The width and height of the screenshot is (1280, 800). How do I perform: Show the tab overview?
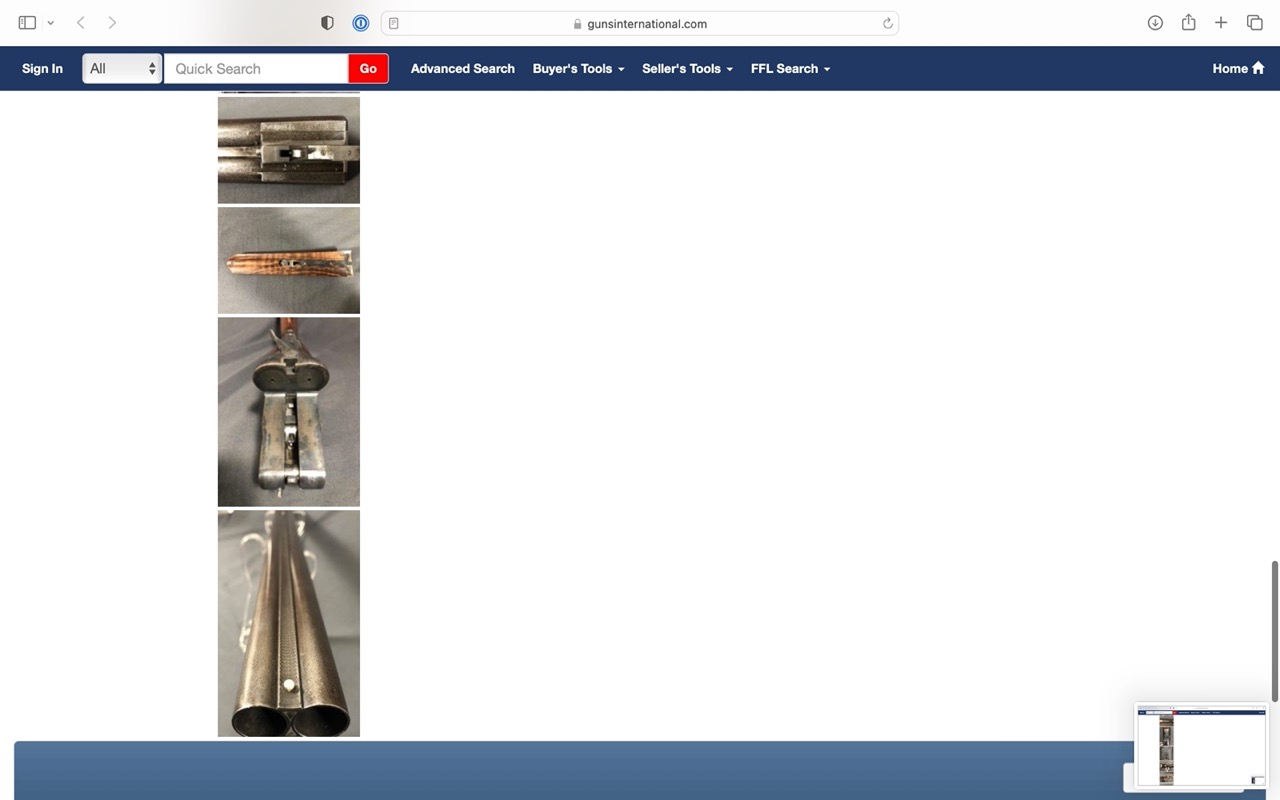1254,23
